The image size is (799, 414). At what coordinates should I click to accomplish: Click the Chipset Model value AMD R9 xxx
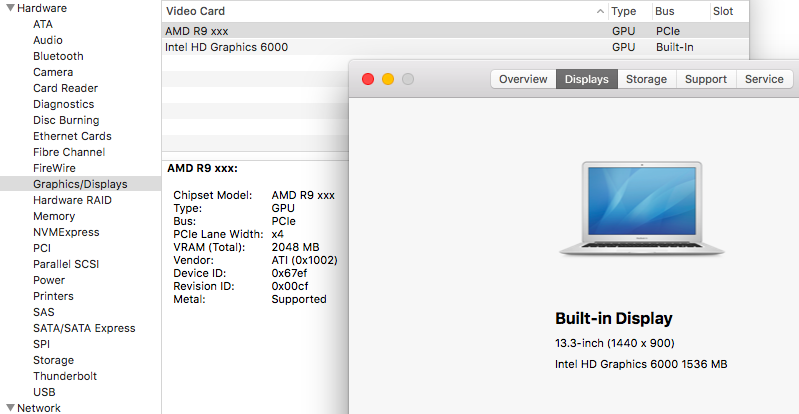(x=303, y=195)
